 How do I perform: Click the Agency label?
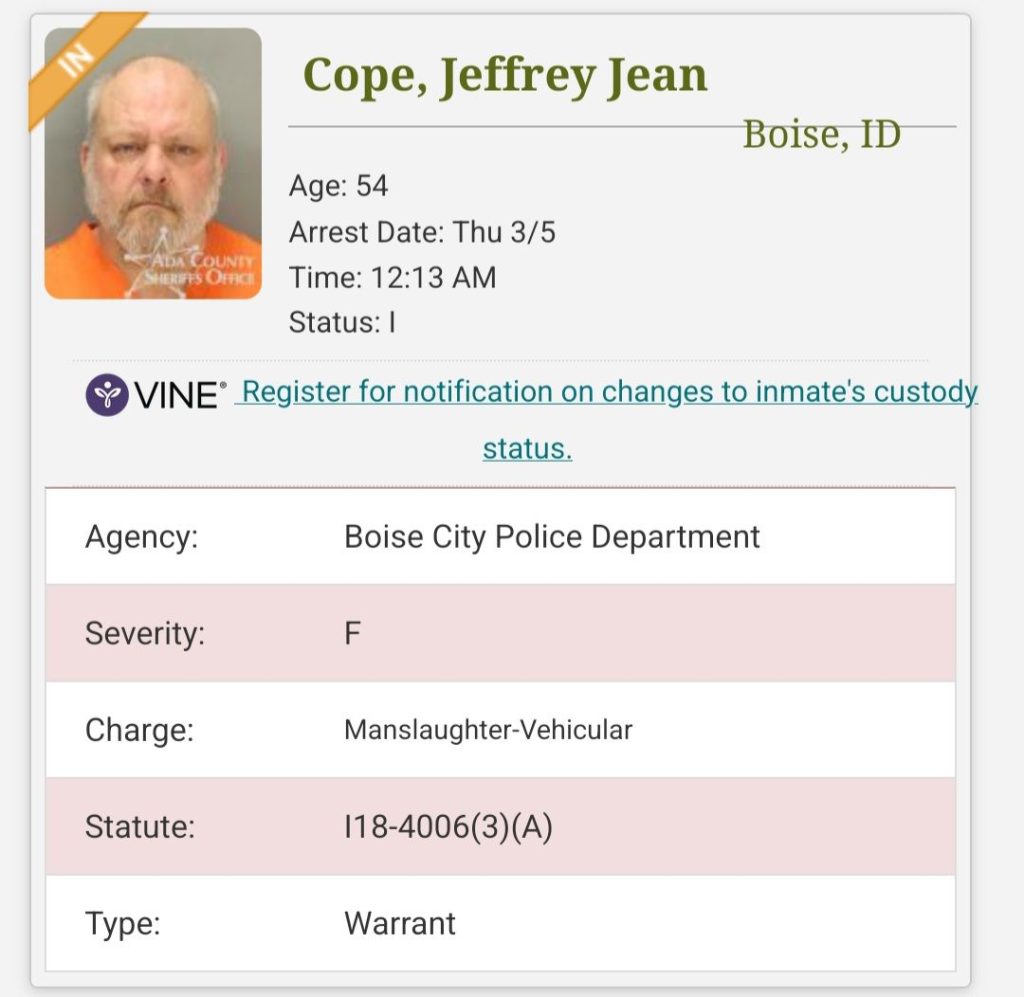click(x=141, y=537)
